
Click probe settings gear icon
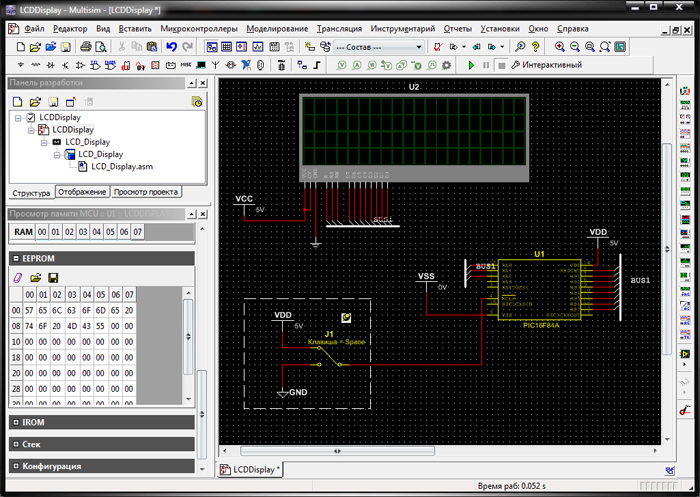(x=446, y=65)
